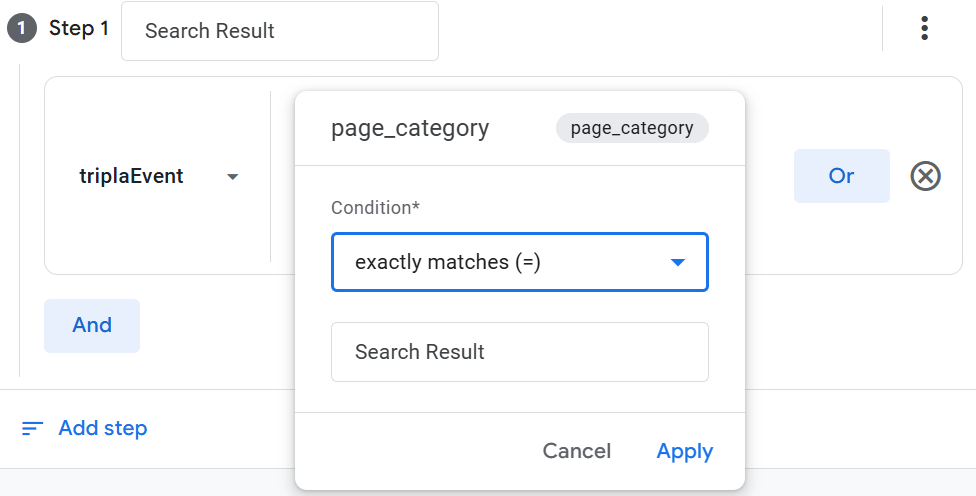Expand the arrow next to triplaEvent

(x=233, y=177)
